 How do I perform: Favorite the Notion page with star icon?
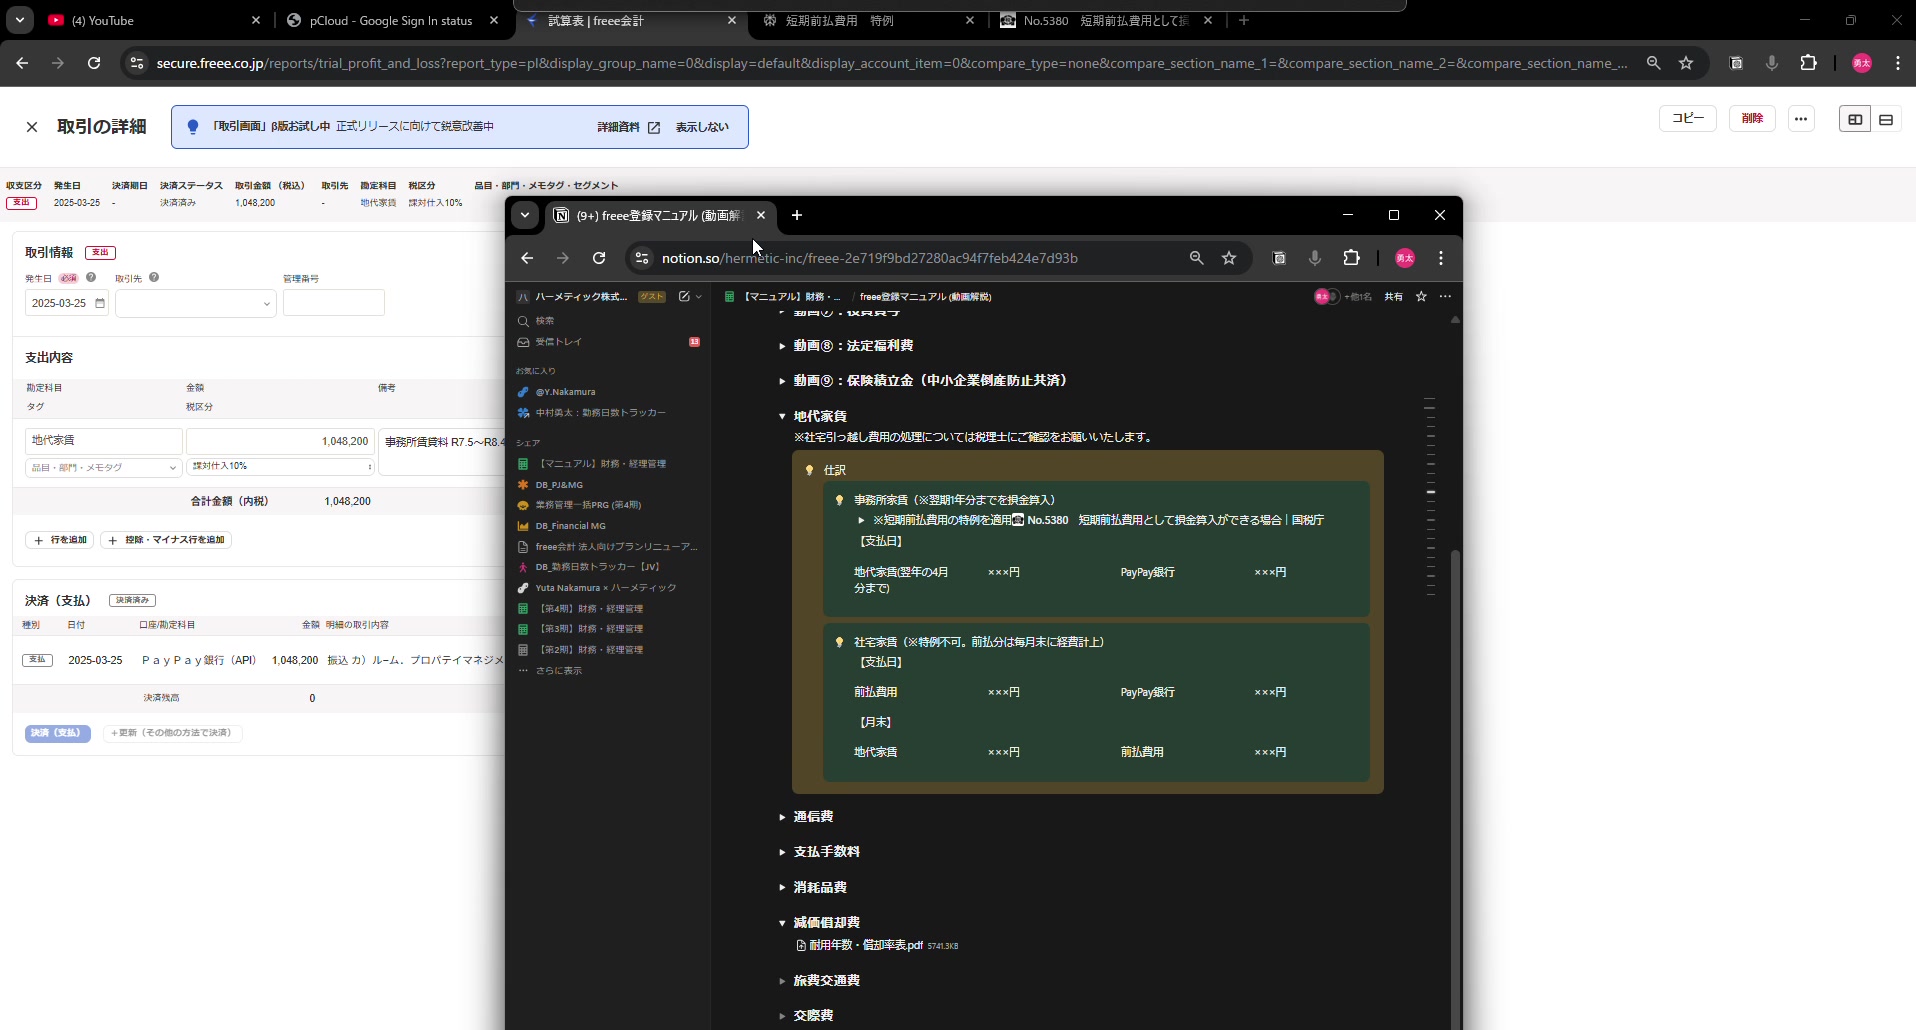point(1421,296)
